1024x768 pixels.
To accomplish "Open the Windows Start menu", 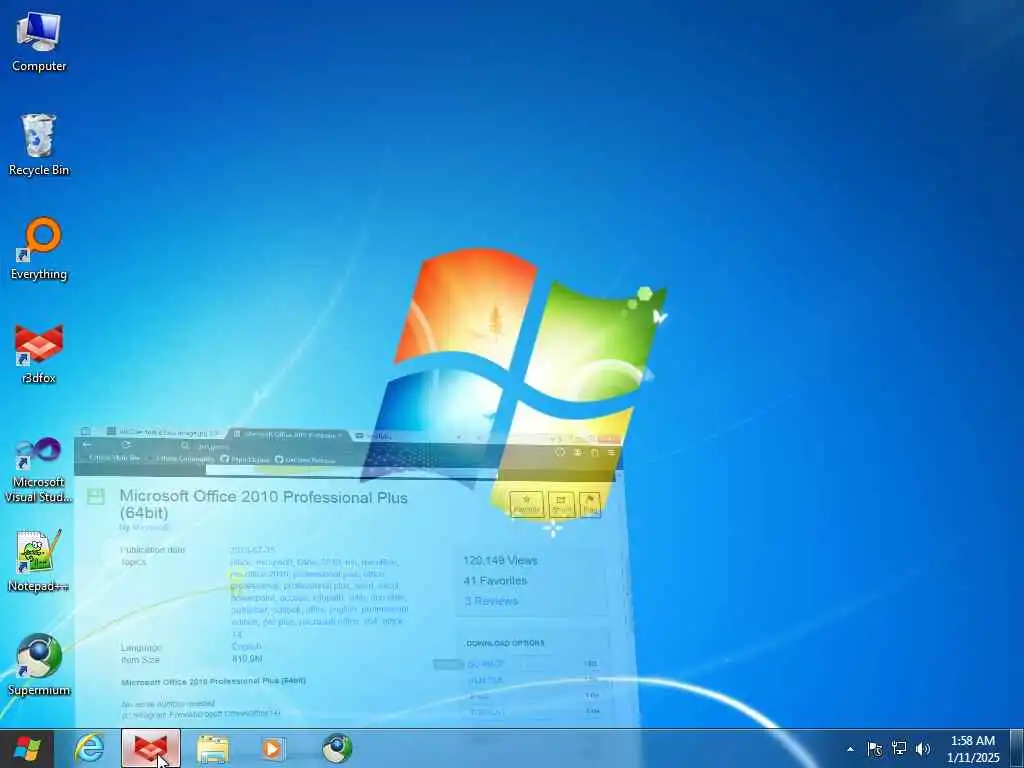I will [x=27, y=748].
